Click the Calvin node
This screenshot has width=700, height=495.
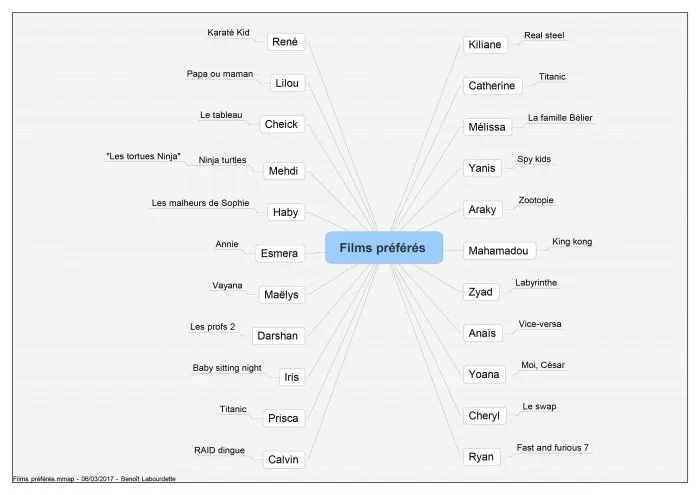point(283,459)
